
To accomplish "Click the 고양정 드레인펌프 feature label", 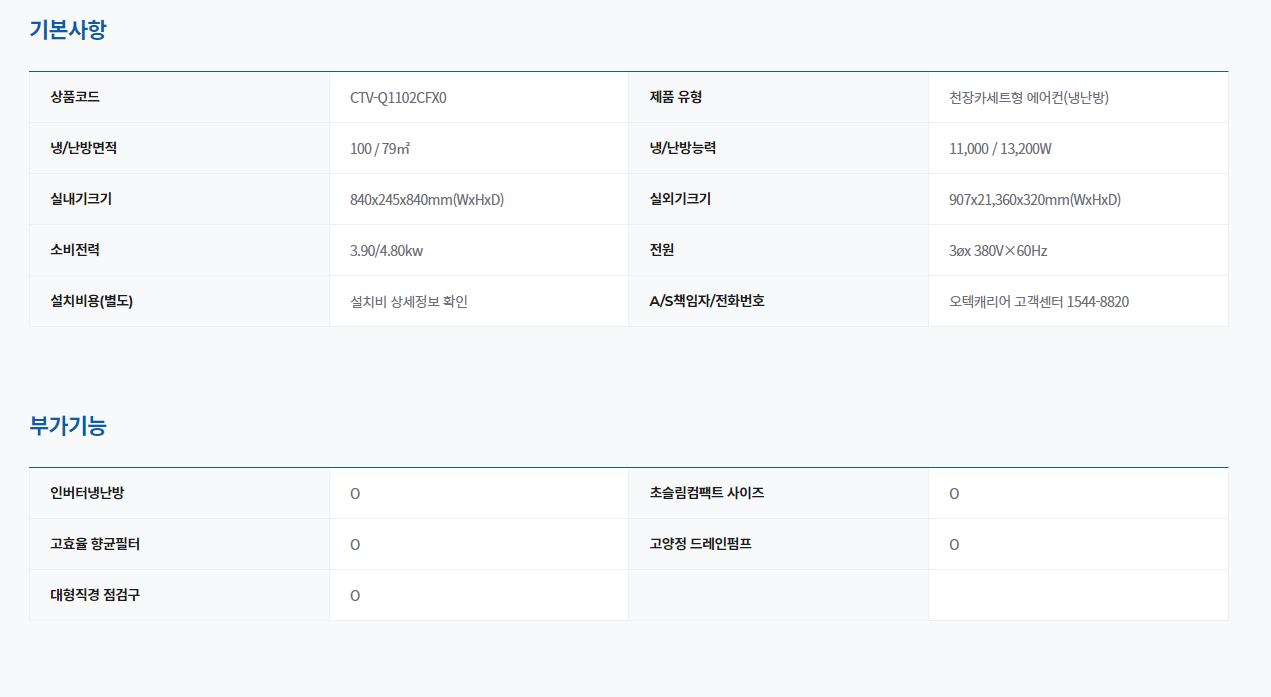I will click(x=700, y=544).
